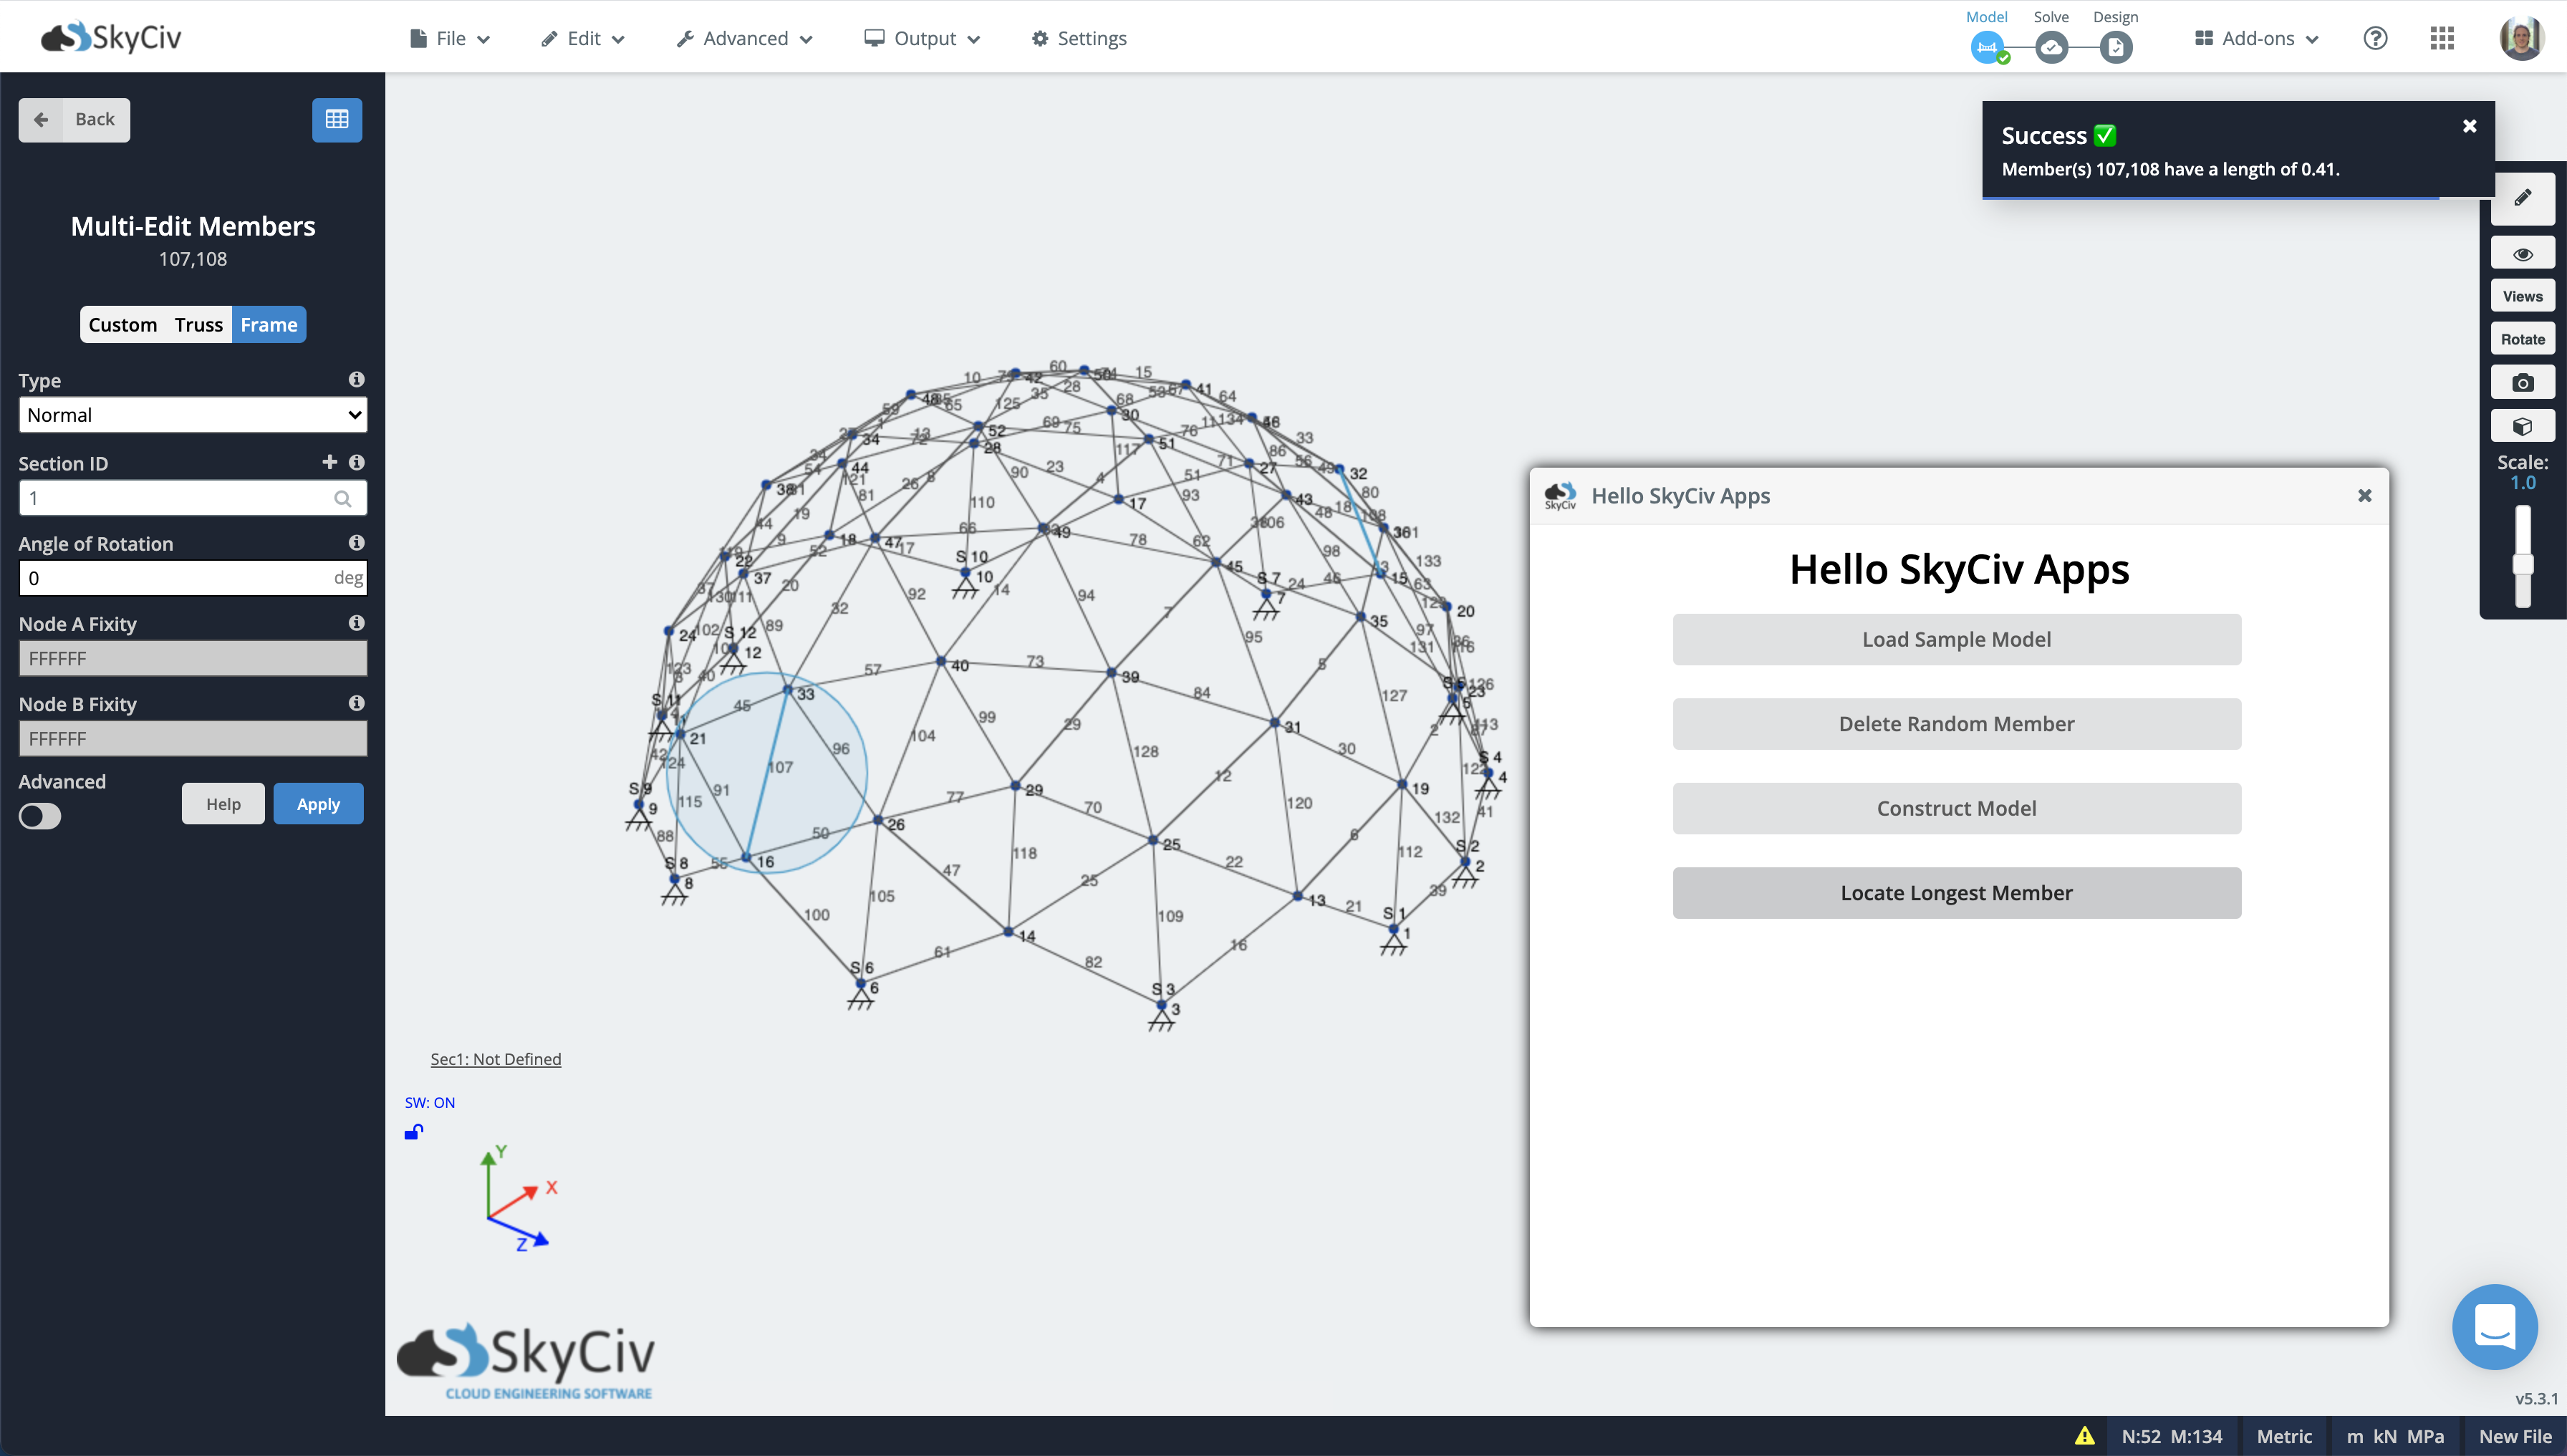Open the chat support bubble

2494,1327
